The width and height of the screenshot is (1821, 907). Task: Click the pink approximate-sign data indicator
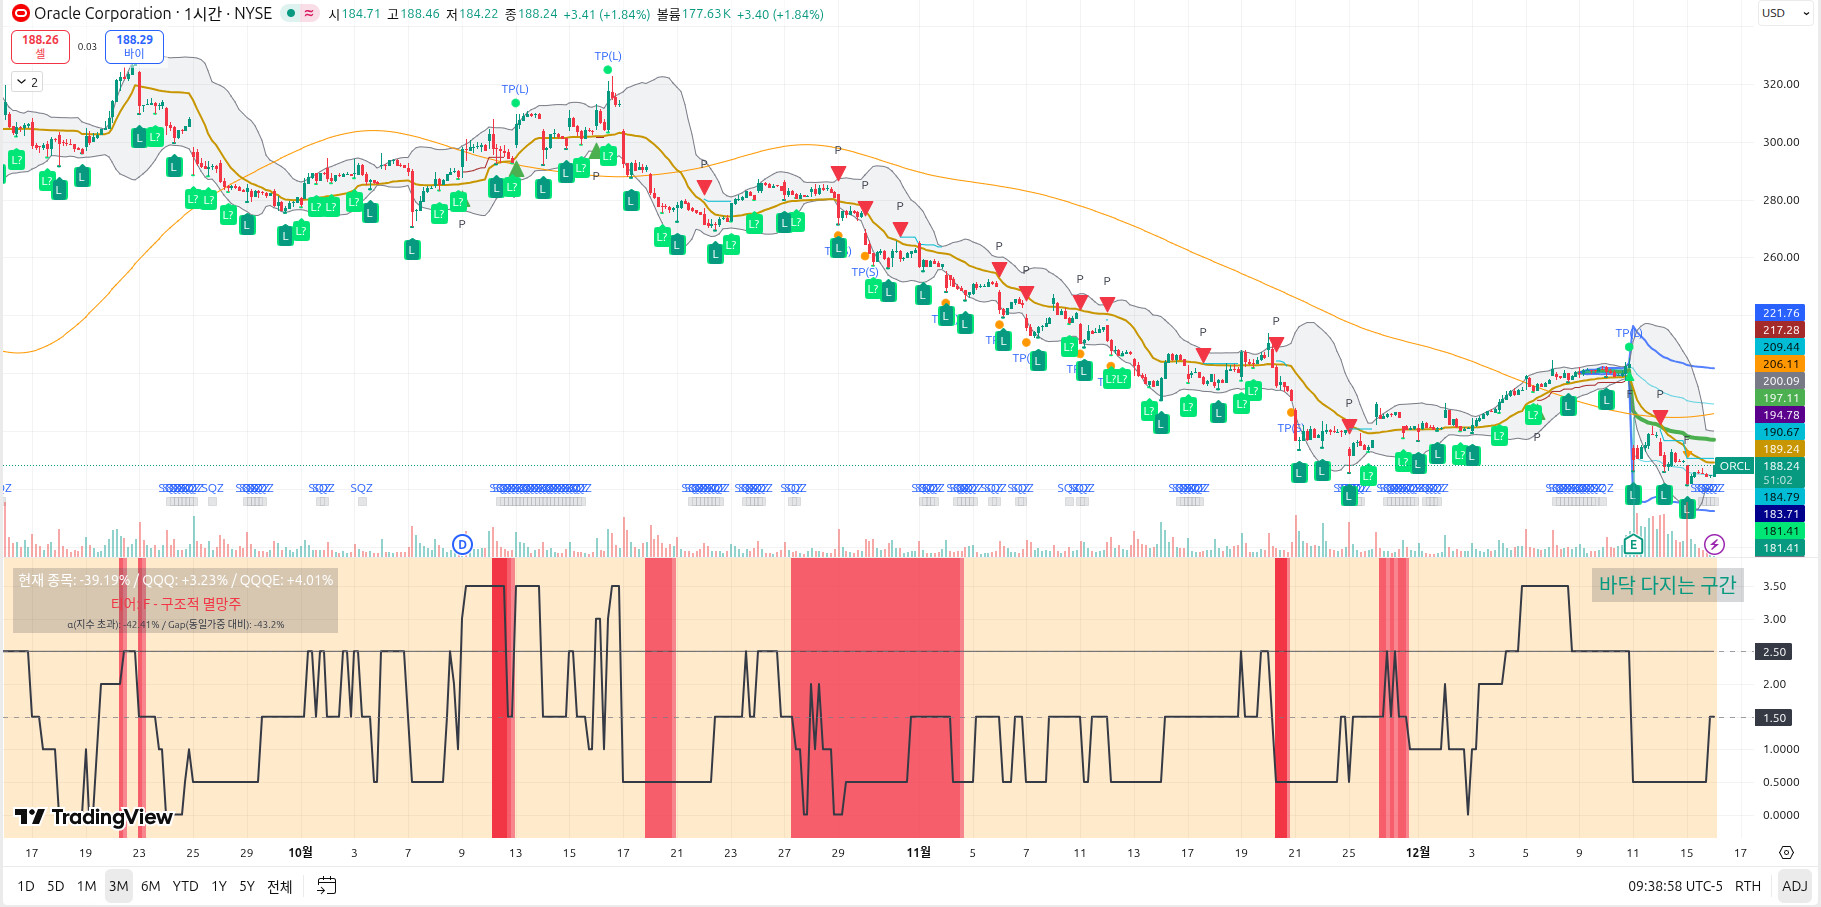tap(309, 13)
